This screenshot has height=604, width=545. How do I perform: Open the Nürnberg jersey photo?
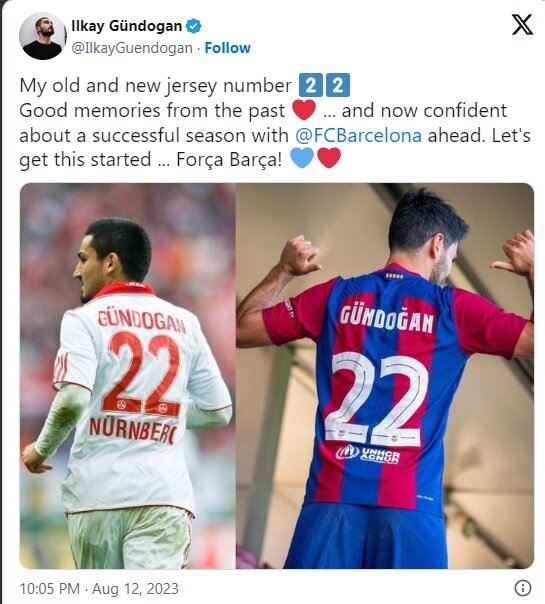[x=127, y=376]
